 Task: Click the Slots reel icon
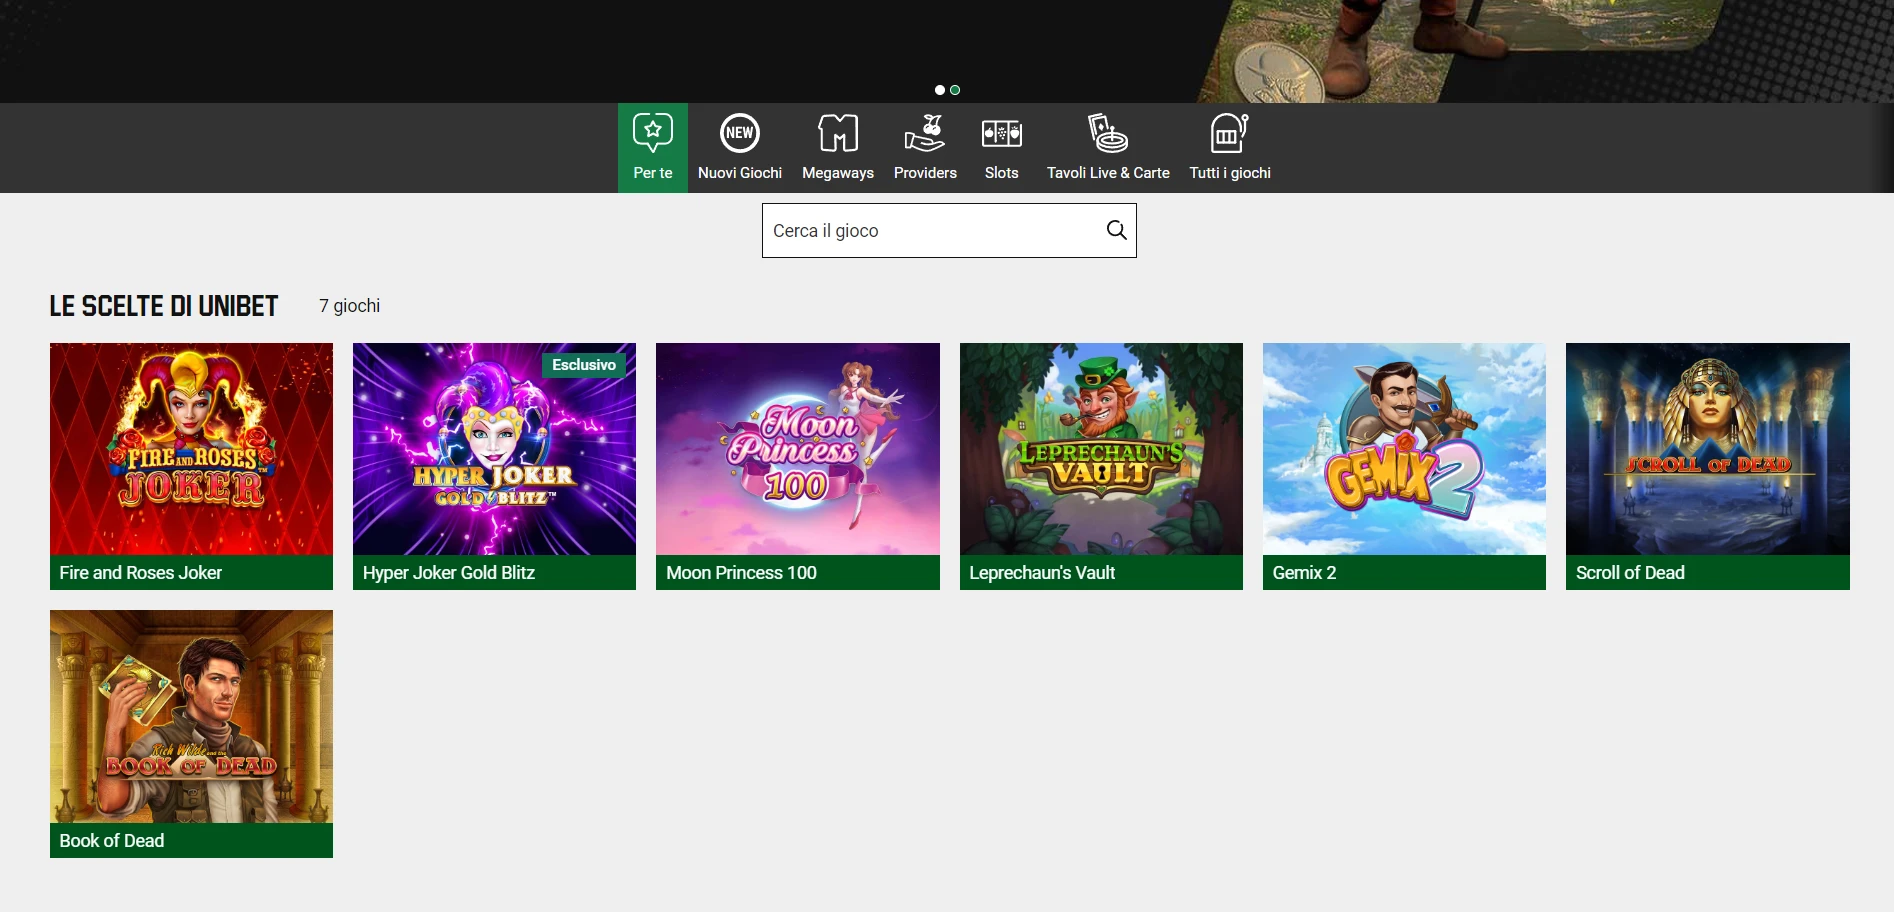pyautogui.click(x=1001, y=133)
